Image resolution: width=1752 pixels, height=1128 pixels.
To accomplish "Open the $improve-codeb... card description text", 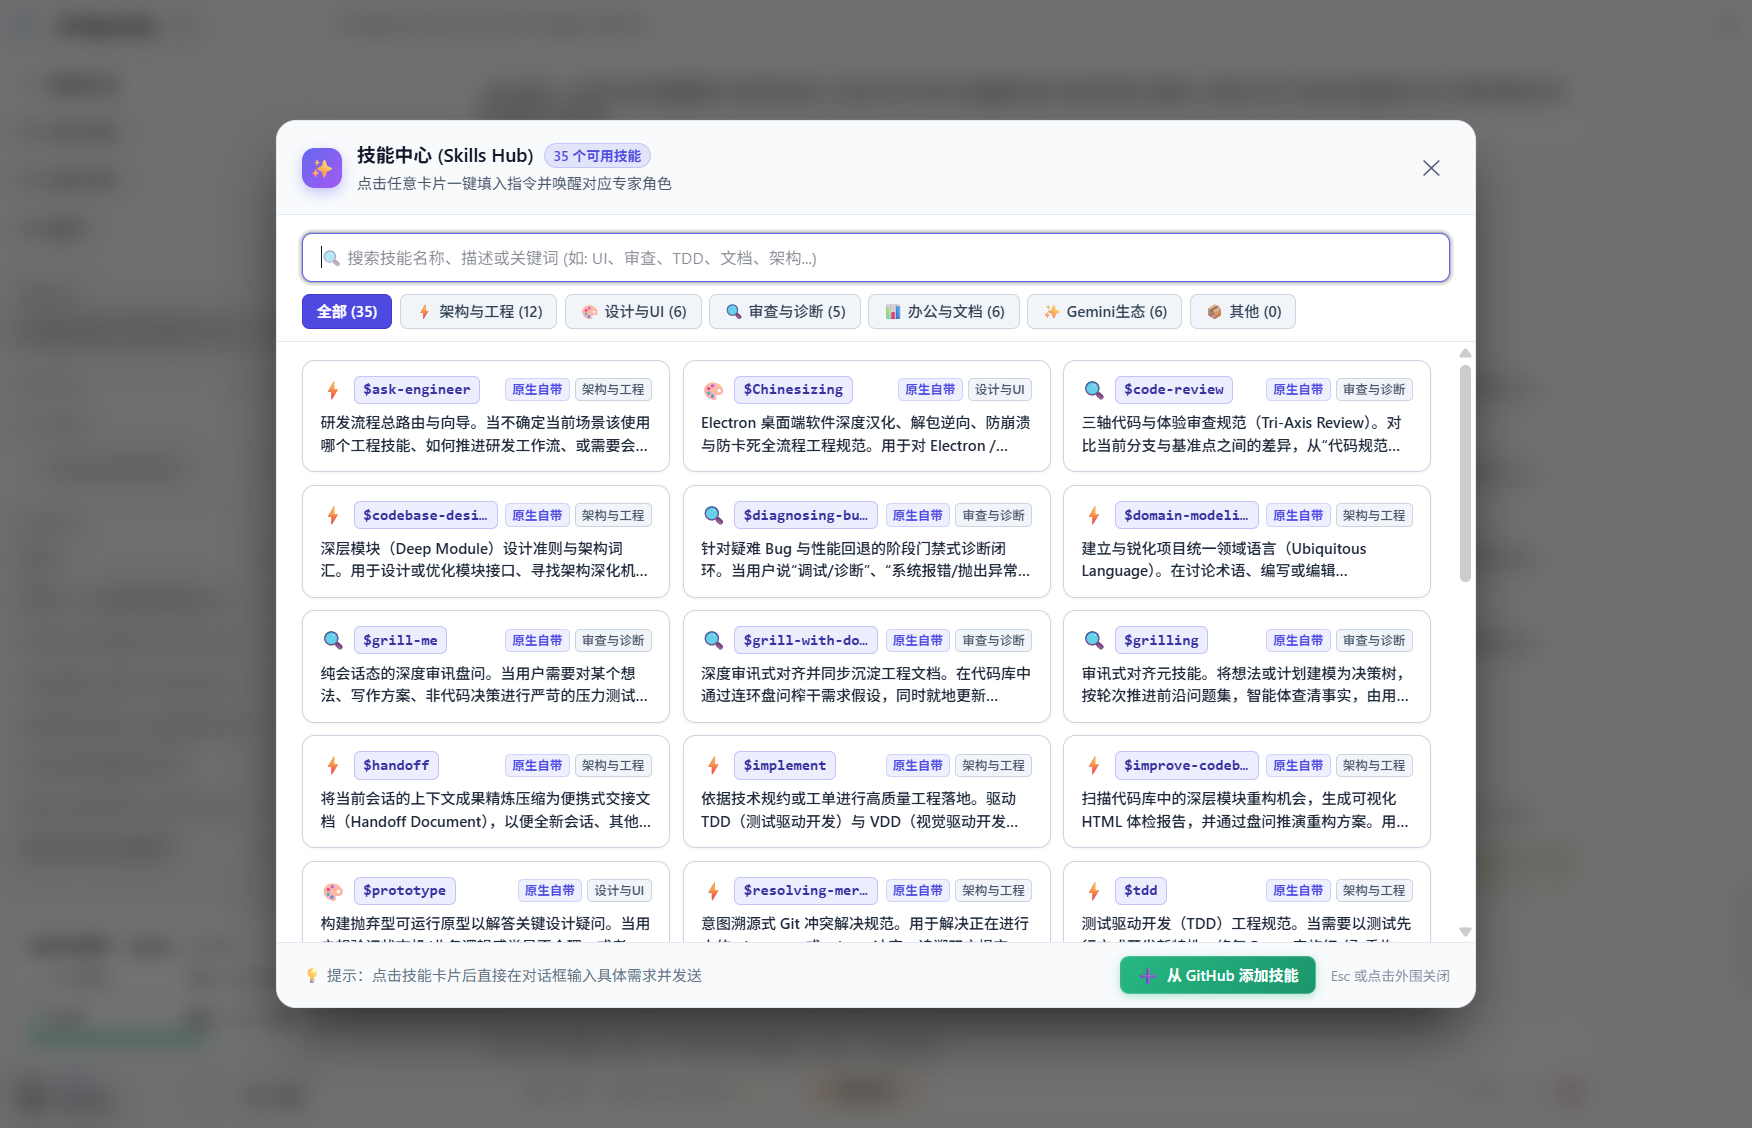I will (1245, 810).
